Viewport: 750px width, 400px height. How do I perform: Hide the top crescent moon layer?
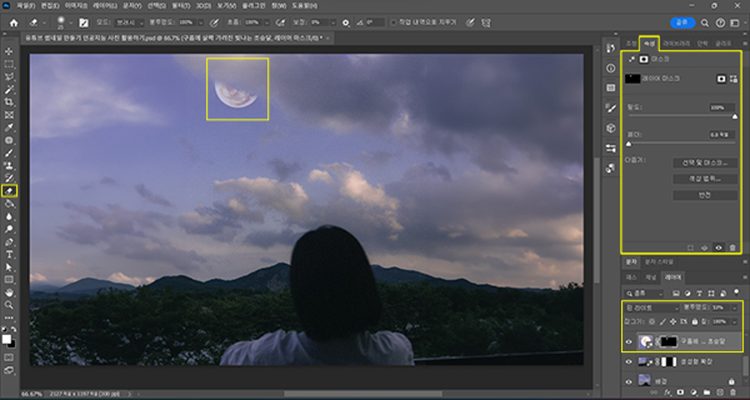coord(629,342)
